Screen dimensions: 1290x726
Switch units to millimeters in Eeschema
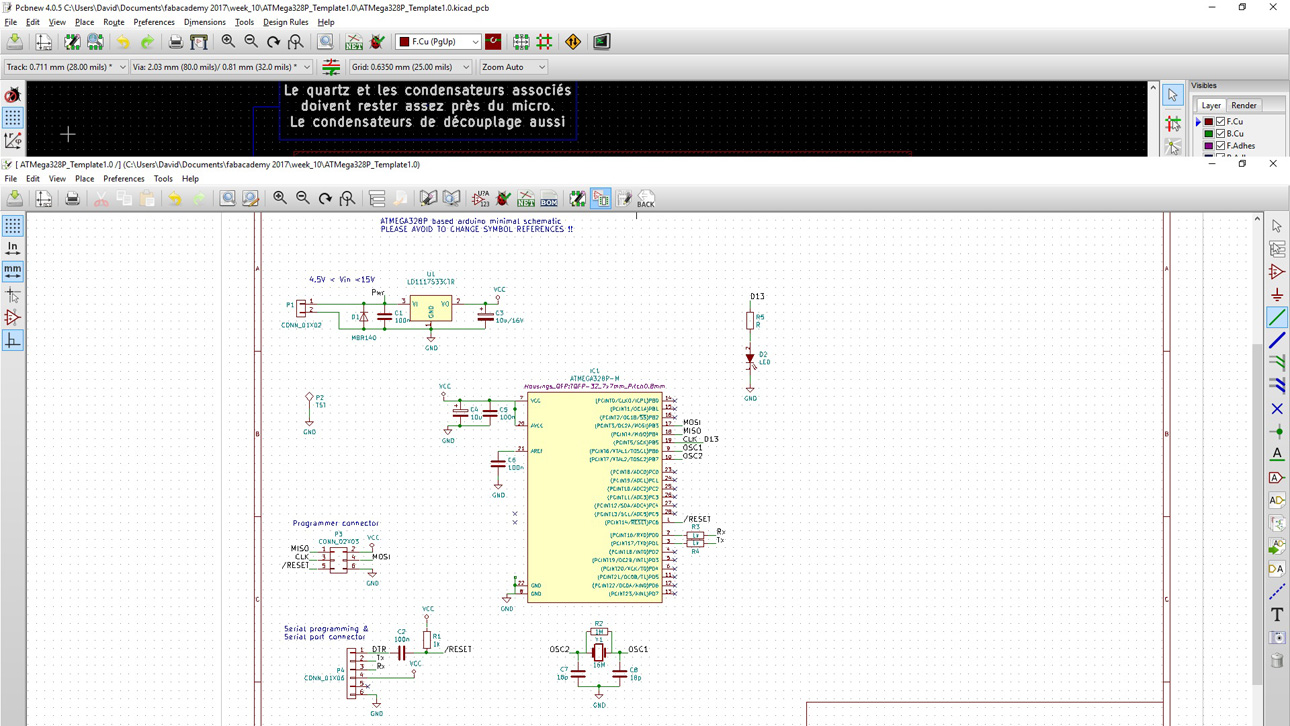12,272
